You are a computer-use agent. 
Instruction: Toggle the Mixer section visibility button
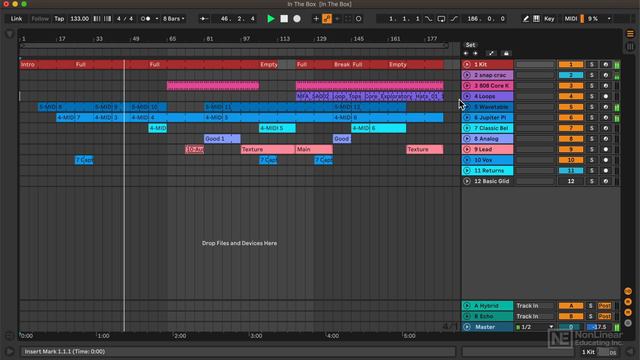point(628,313)
